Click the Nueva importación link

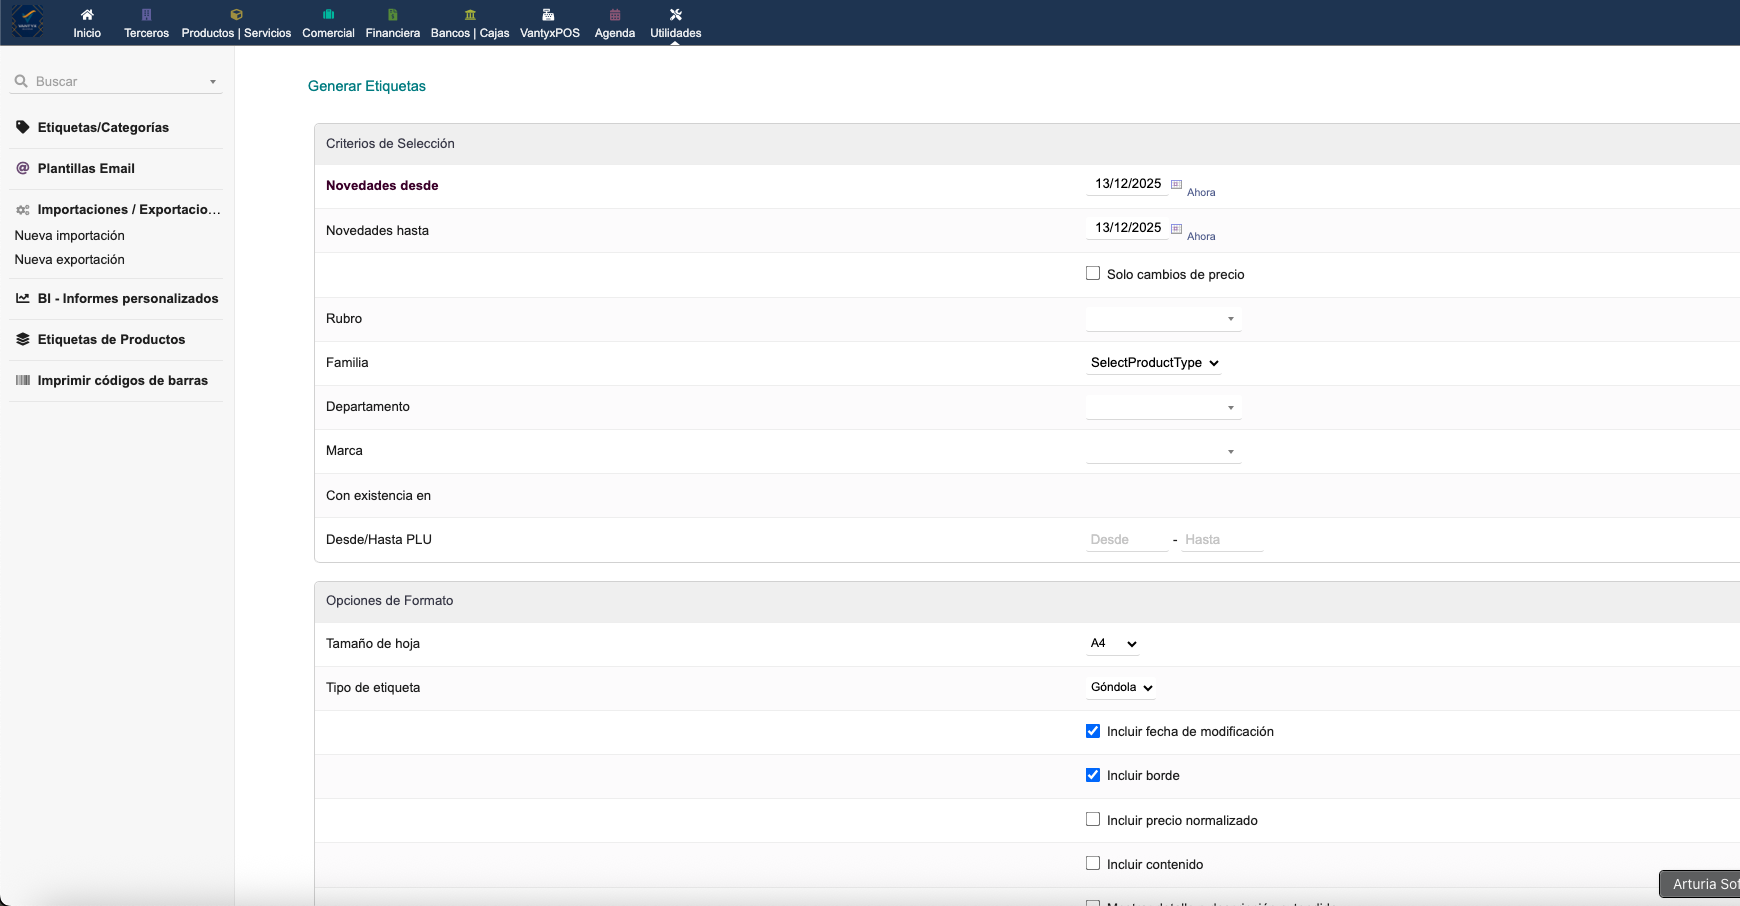[70, 236]
